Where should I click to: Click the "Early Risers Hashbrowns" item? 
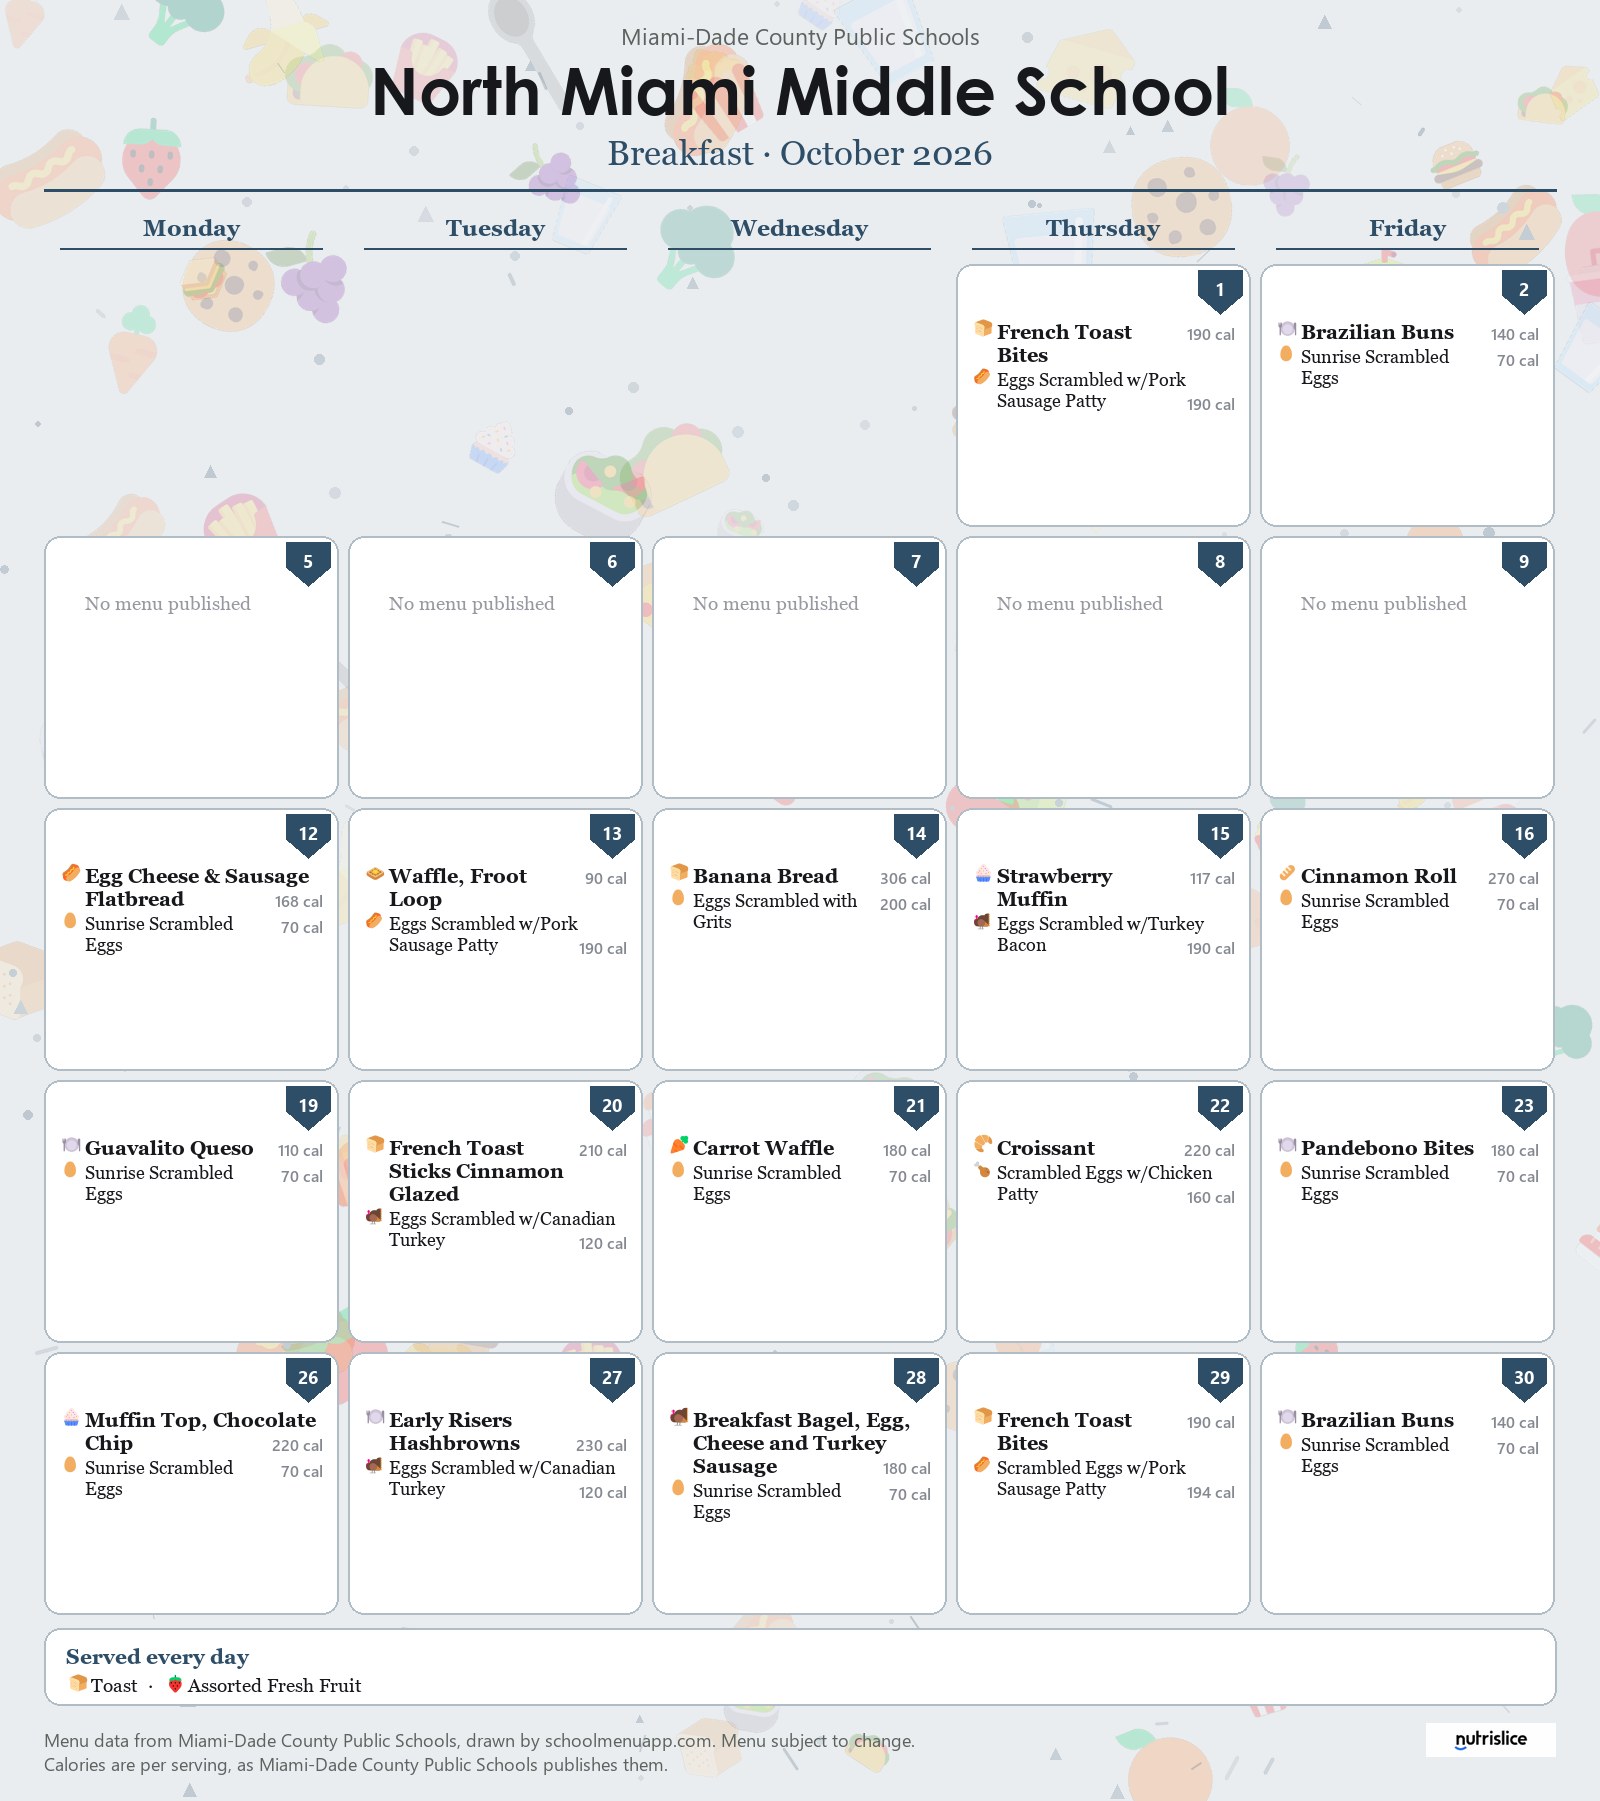(x=454, y=1431)
